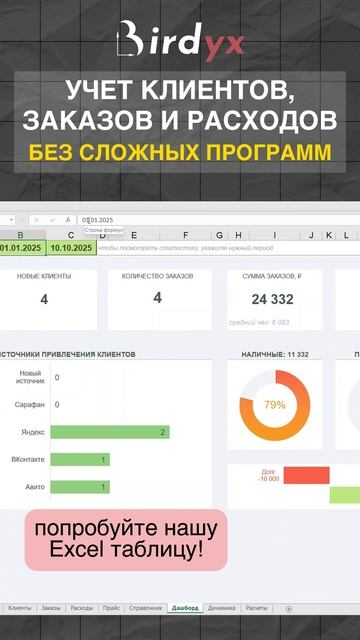
Task: Select column C header
Action: (71, 235)
